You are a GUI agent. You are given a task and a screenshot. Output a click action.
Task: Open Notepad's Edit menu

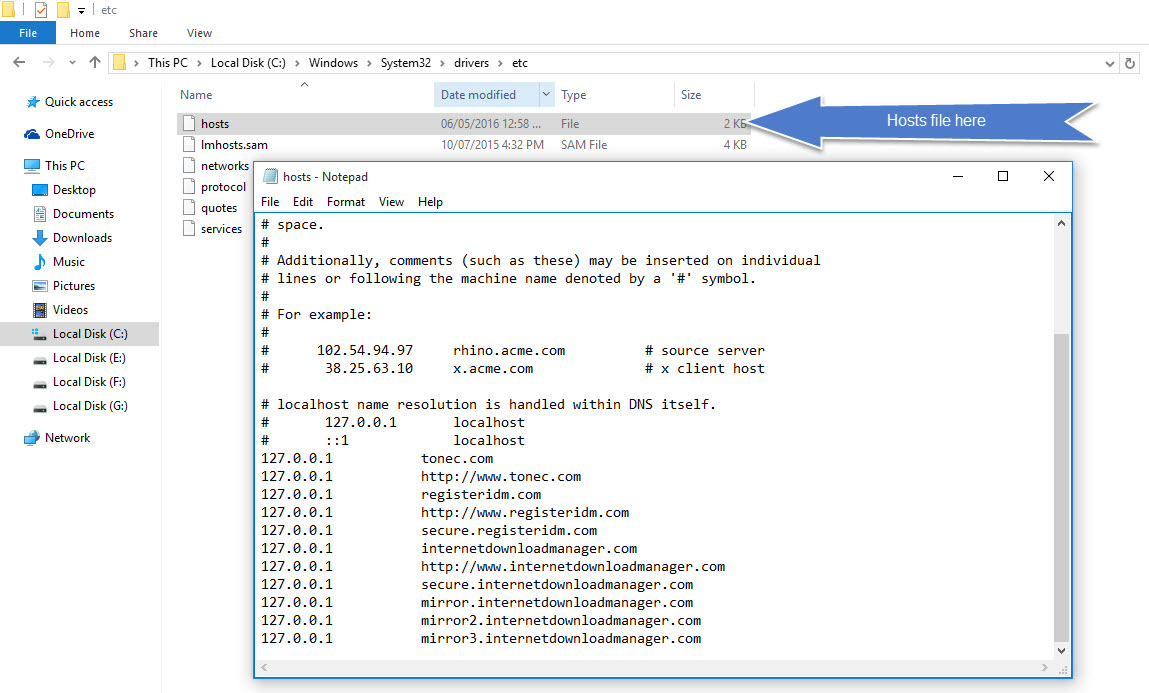point(303,202)
